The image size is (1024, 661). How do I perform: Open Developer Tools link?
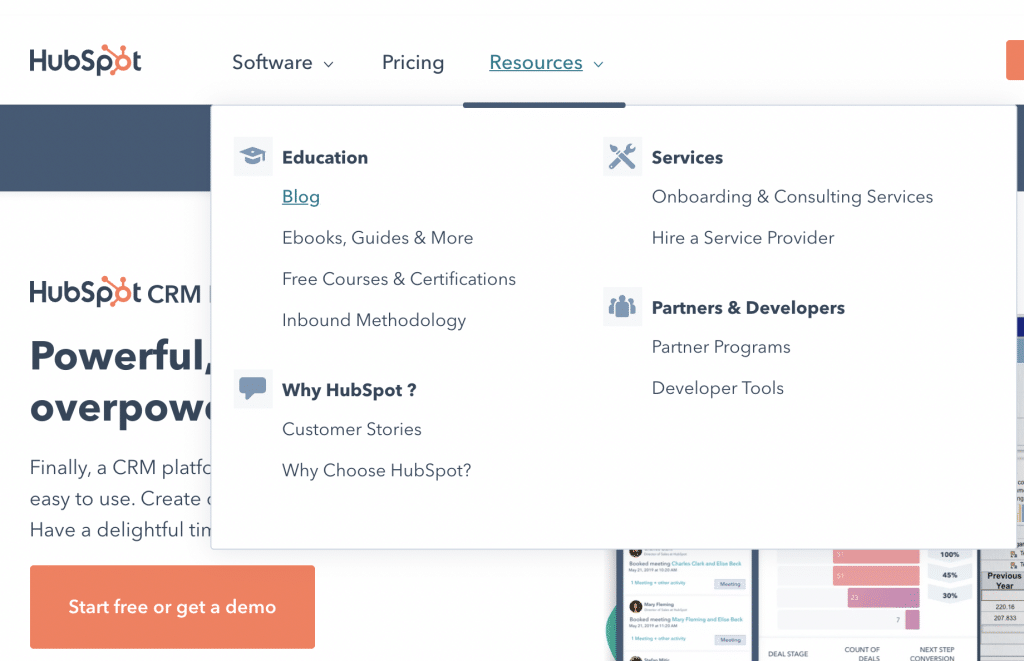coord(718,388)
